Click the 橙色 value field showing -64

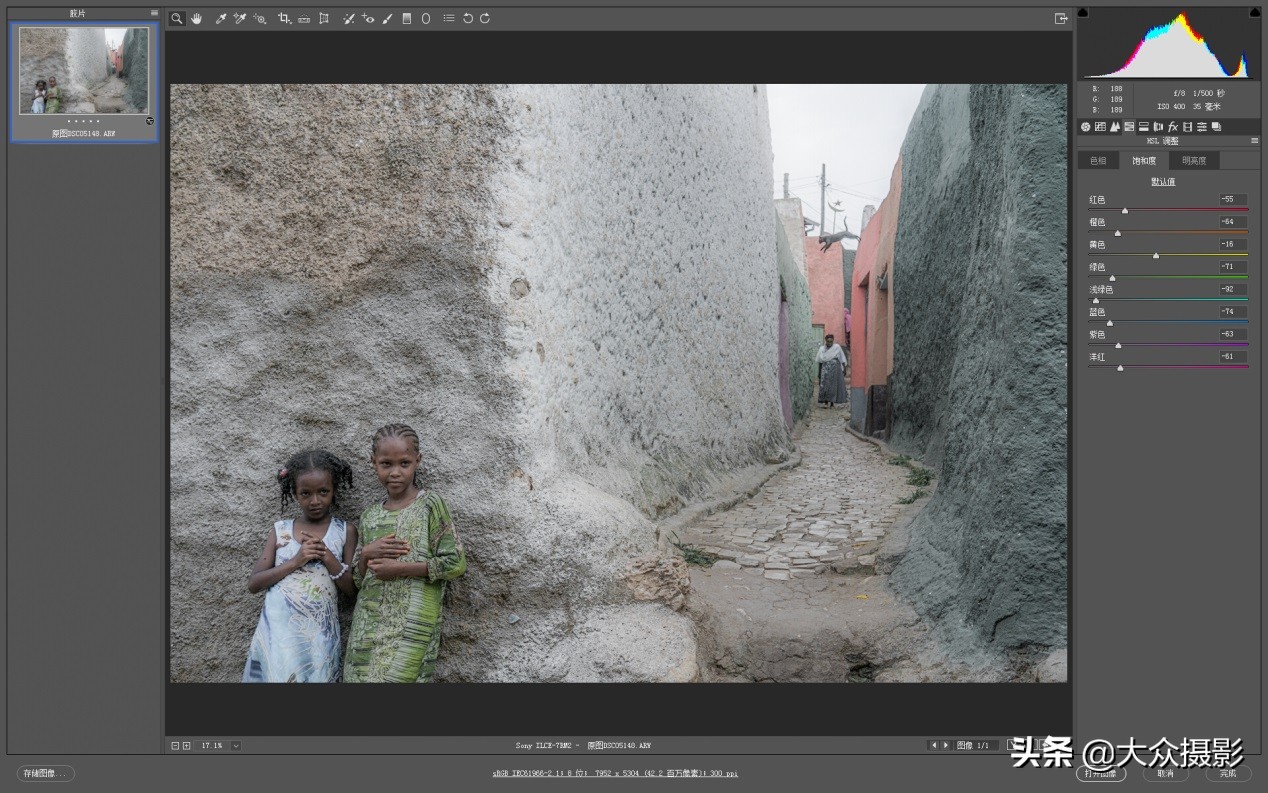1233,221
